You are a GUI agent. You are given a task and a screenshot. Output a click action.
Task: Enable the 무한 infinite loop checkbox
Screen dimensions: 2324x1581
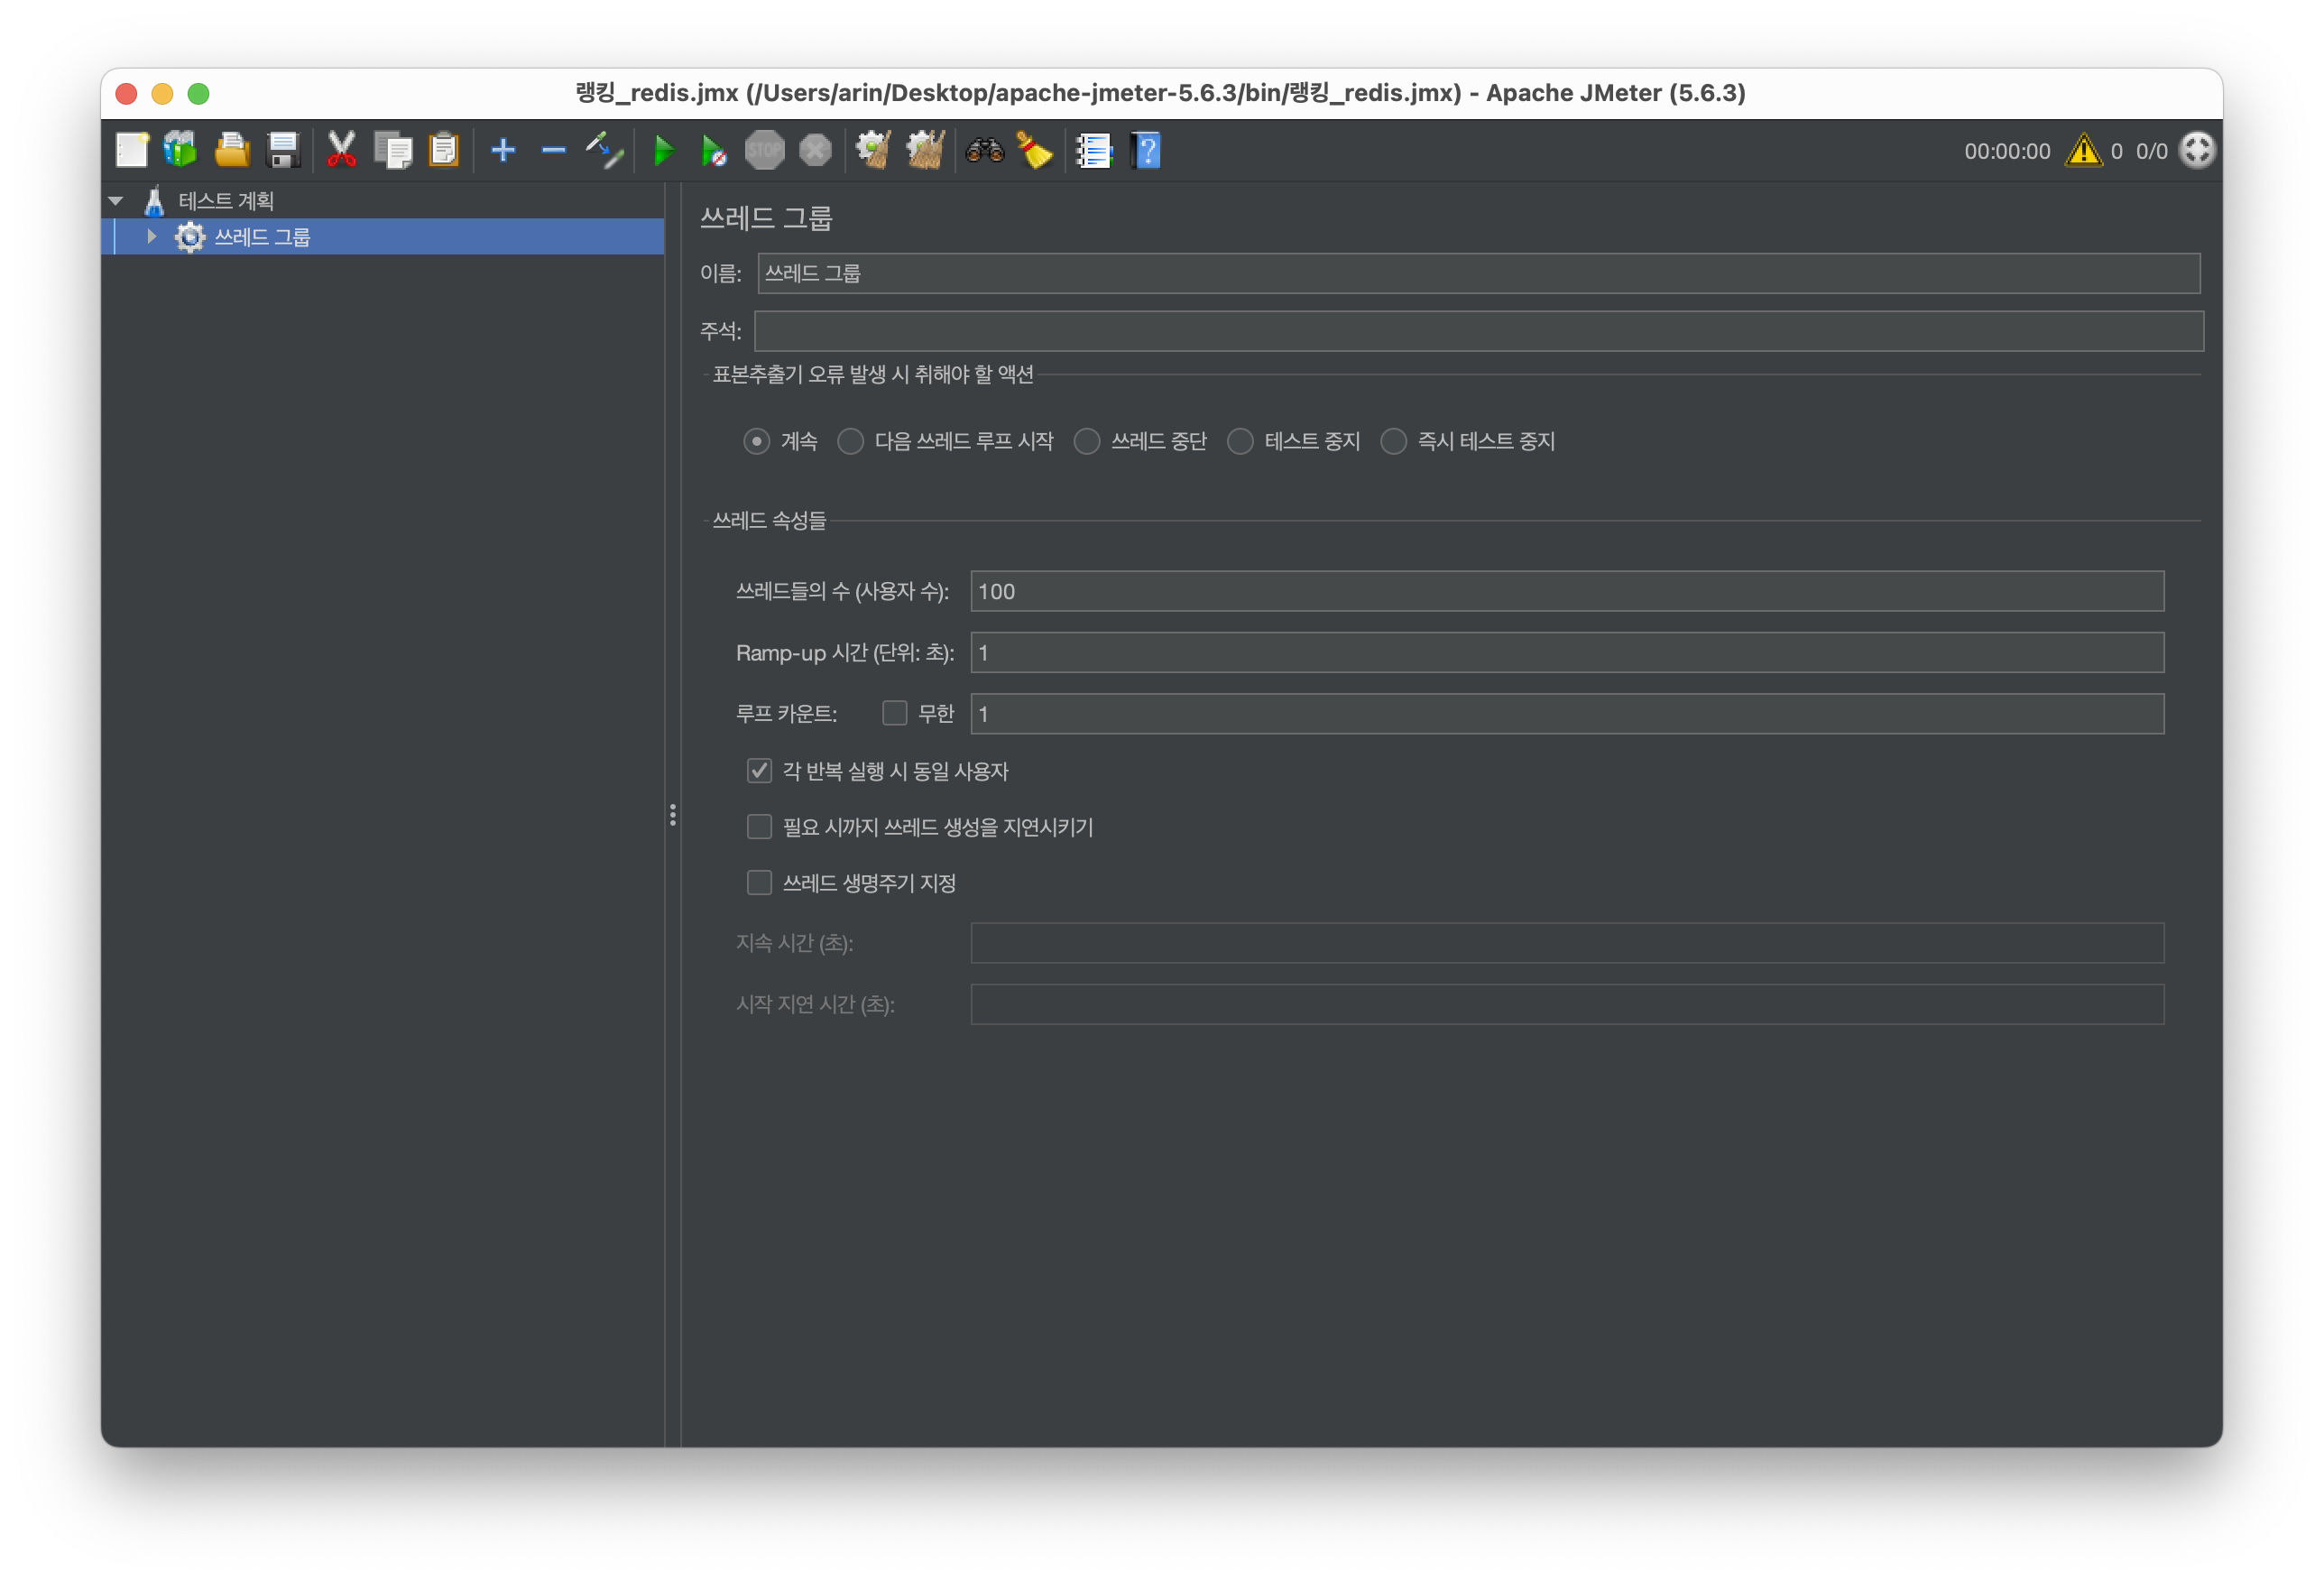tap(894, 713)
